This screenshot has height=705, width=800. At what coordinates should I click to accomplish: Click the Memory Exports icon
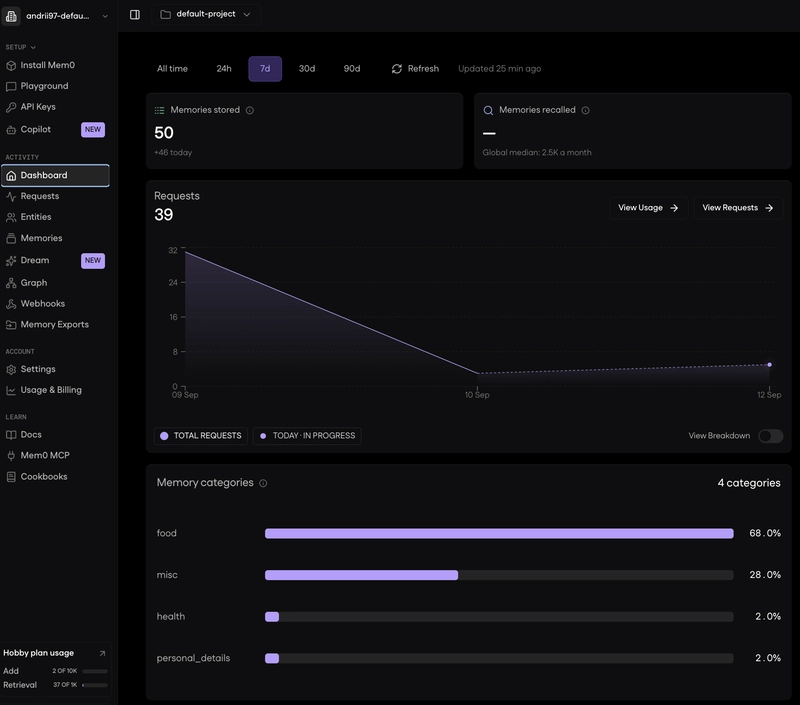click(x=11, y=325)
